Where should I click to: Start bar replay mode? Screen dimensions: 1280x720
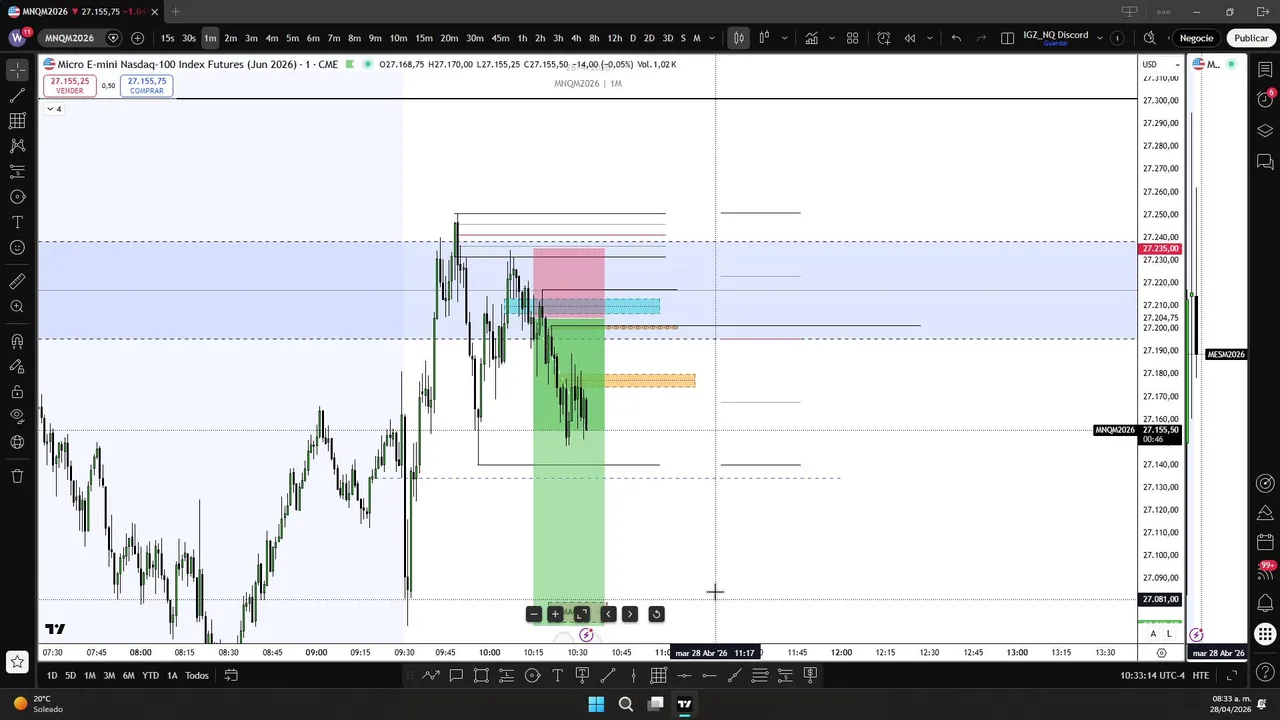pos(910,38)
